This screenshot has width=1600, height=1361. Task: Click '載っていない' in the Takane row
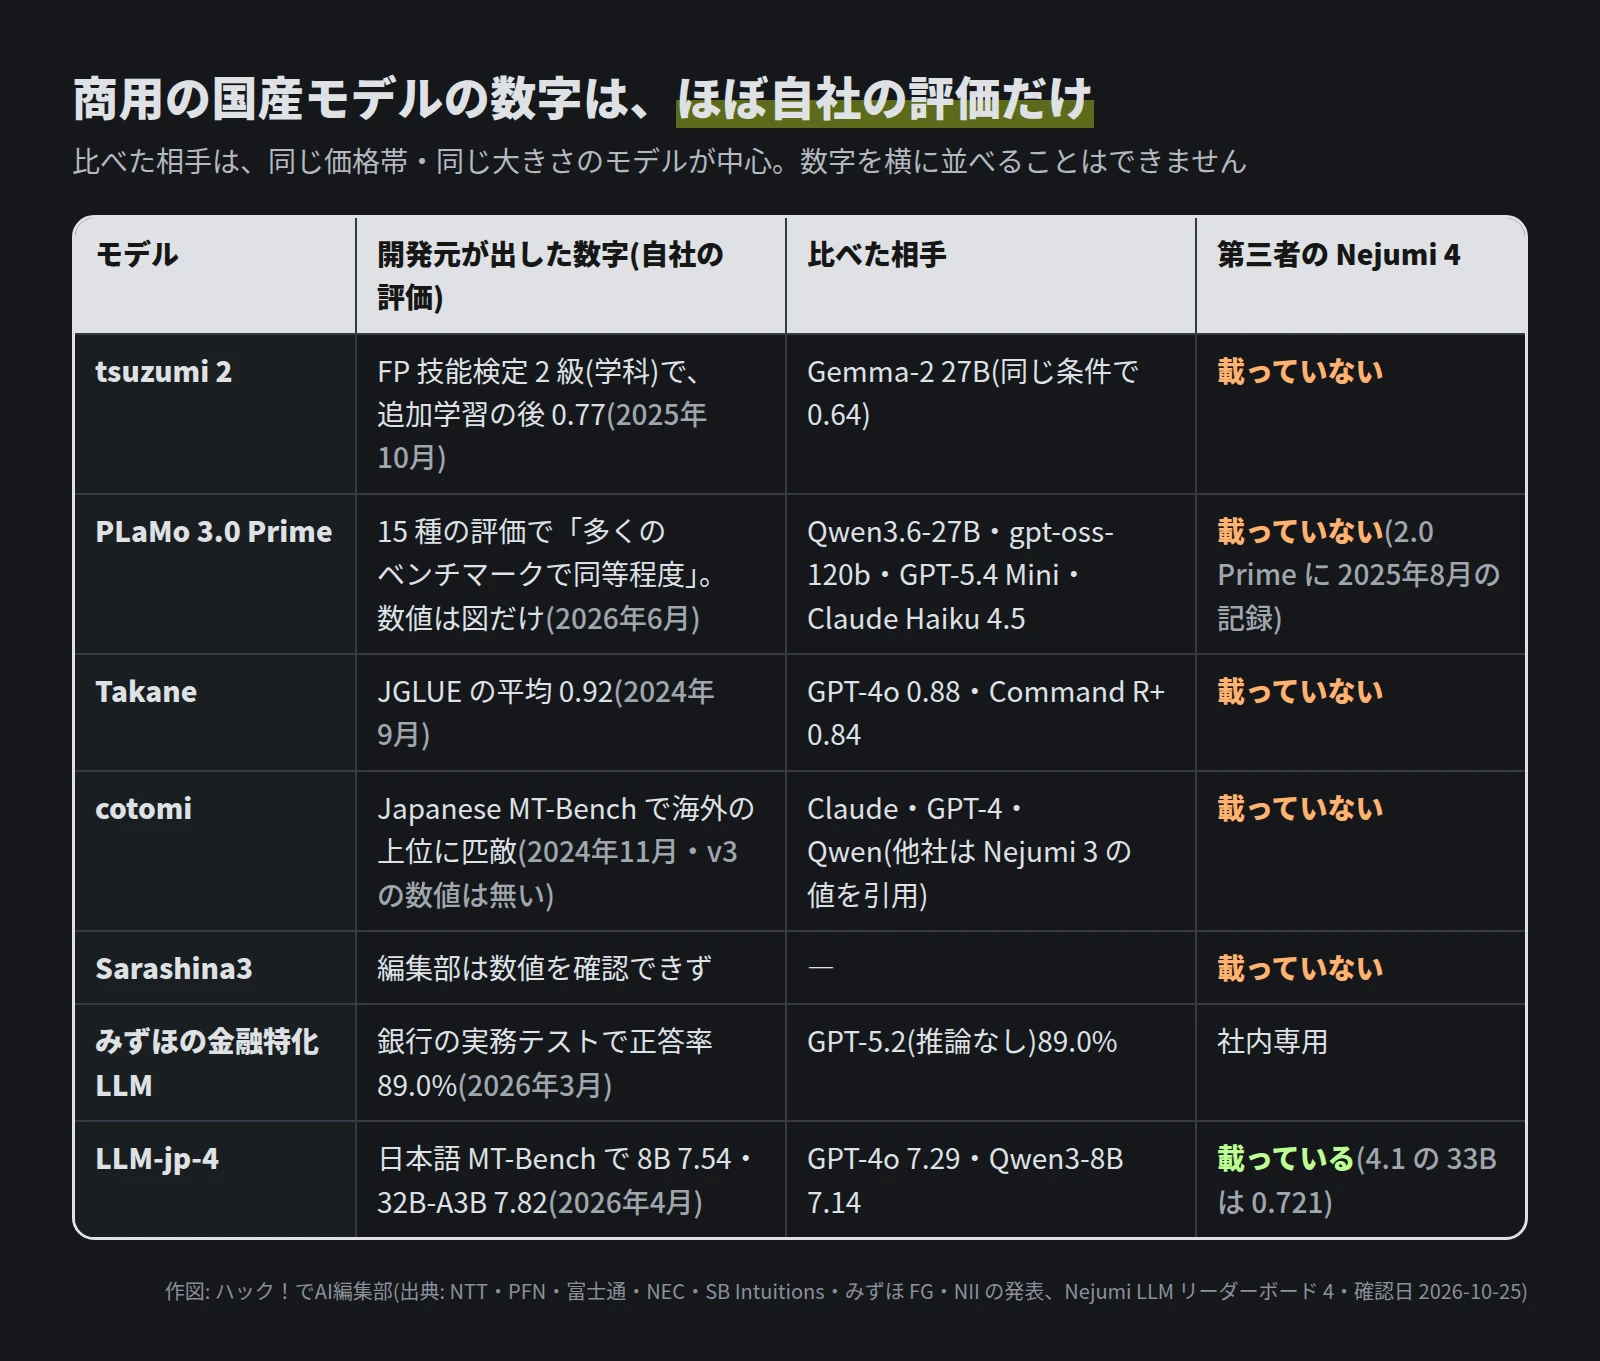(x=1300, y=692)
